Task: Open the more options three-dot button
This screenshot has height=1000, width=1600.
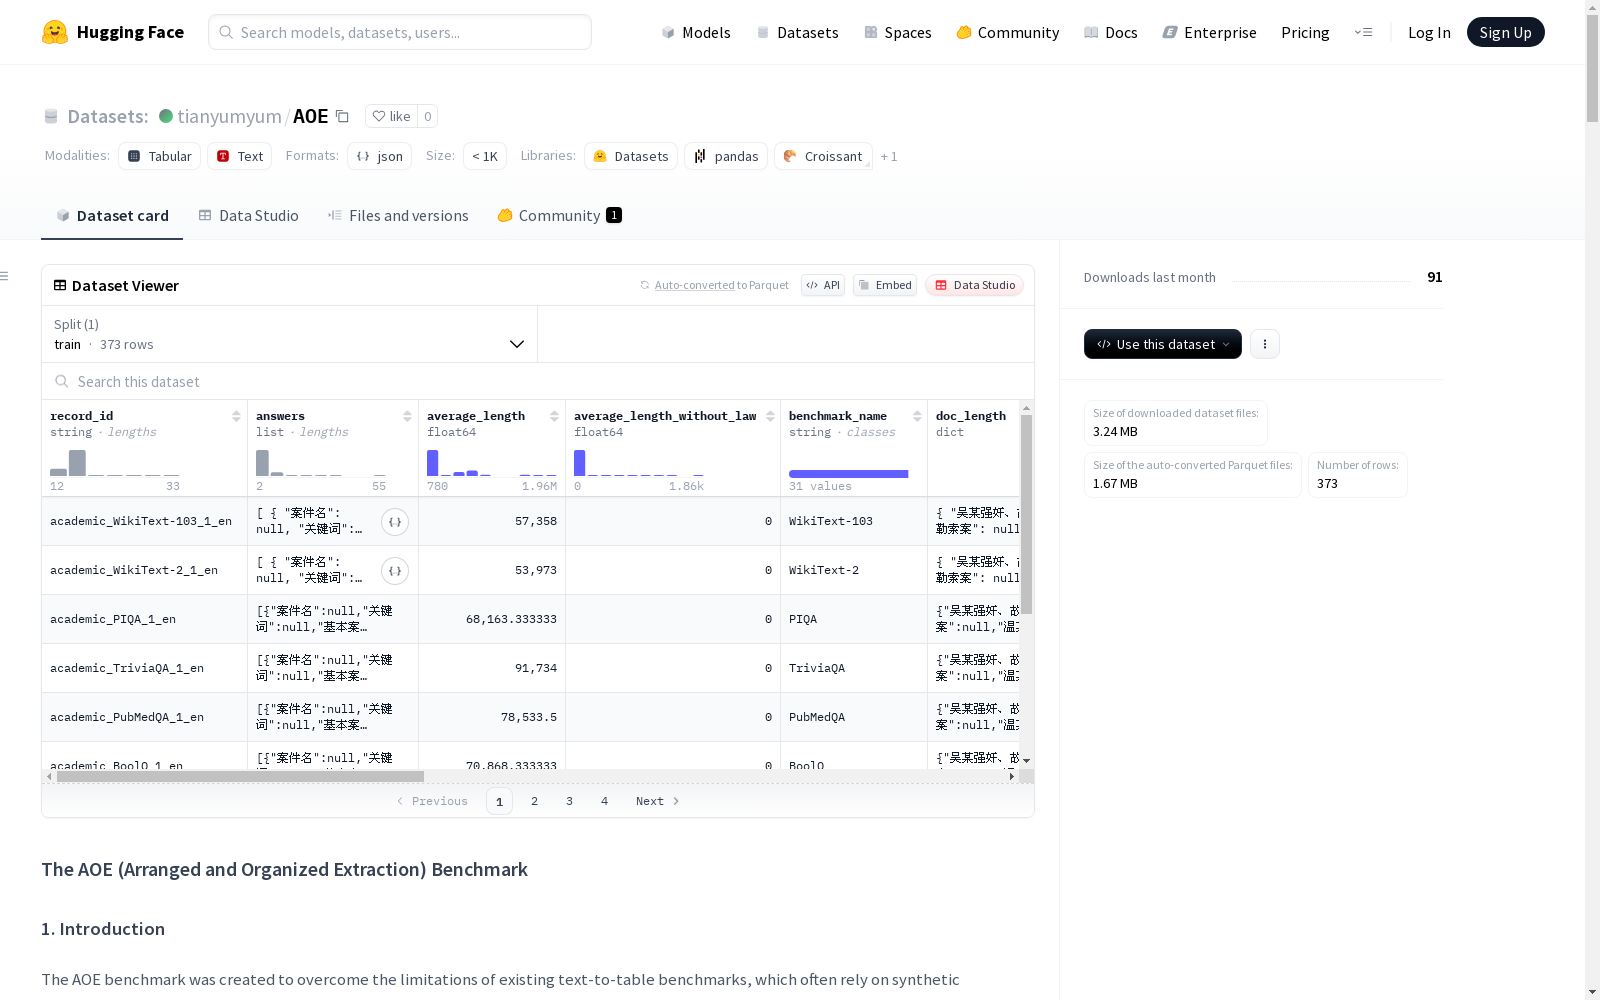Action: coord(1265,344)
